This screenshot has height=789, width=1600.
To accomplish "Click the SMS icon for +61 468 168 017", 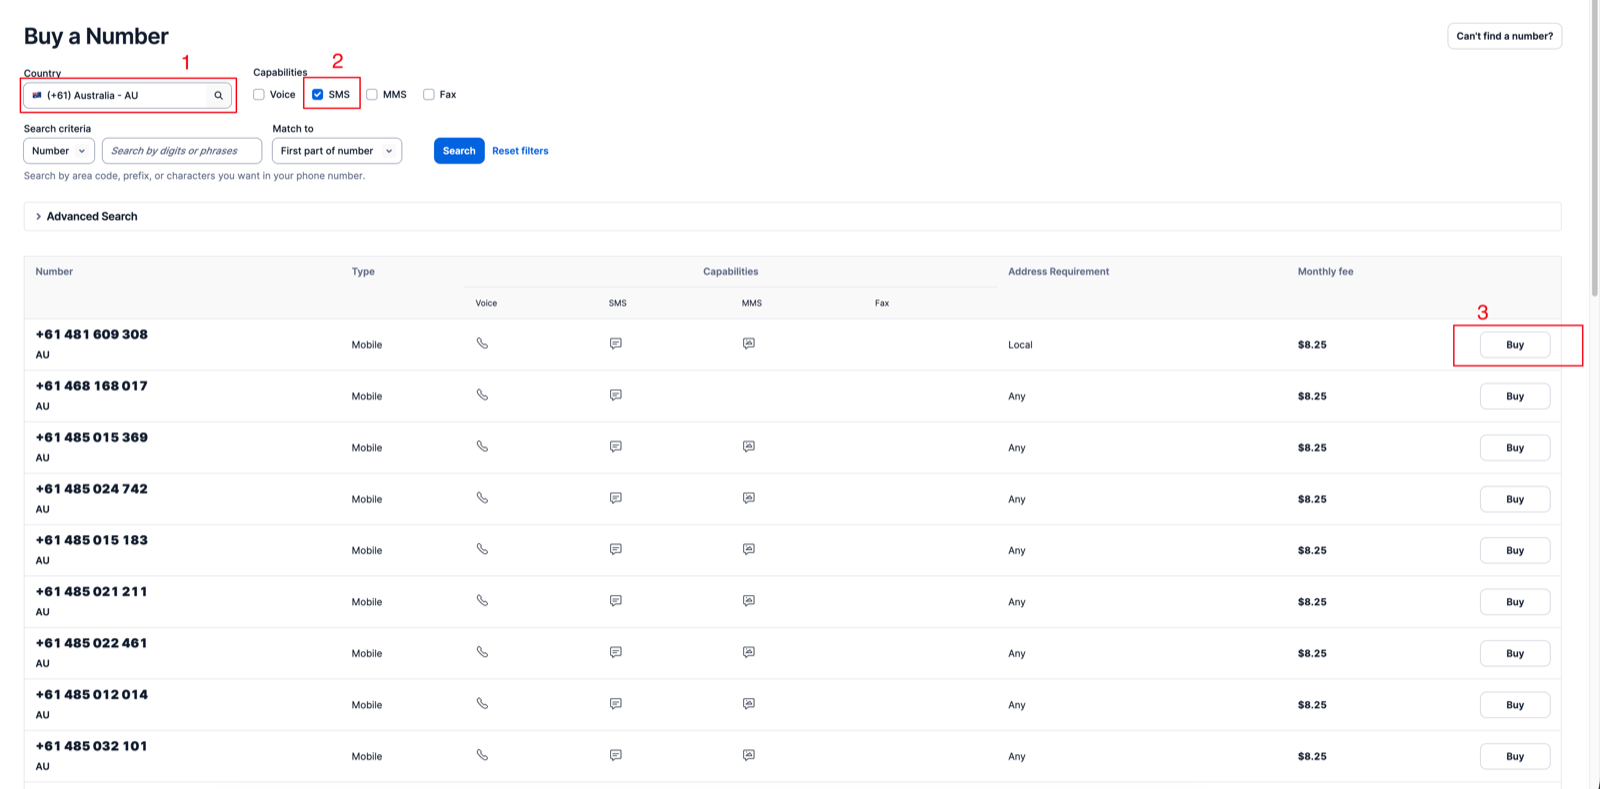I will point(616,395).
